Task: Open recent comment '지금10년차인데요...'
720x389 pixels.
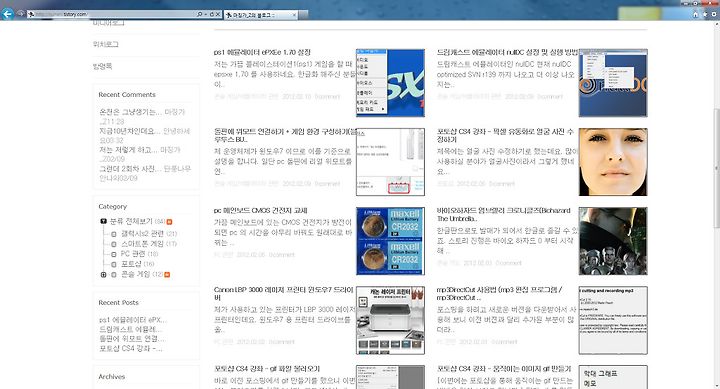Action: tap(129, 131)
